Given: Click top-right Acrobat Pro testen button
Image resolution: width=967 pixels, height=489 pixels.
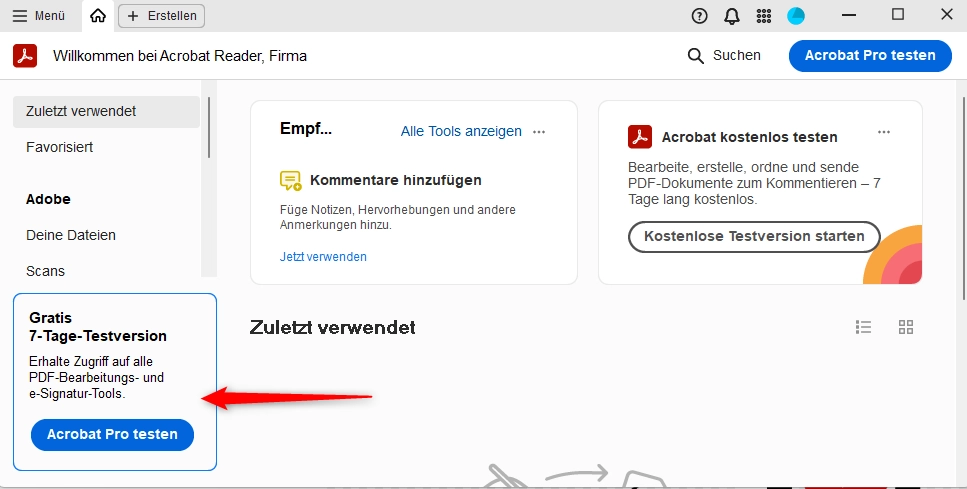Looking at the screenshot, I should [870, 55].
